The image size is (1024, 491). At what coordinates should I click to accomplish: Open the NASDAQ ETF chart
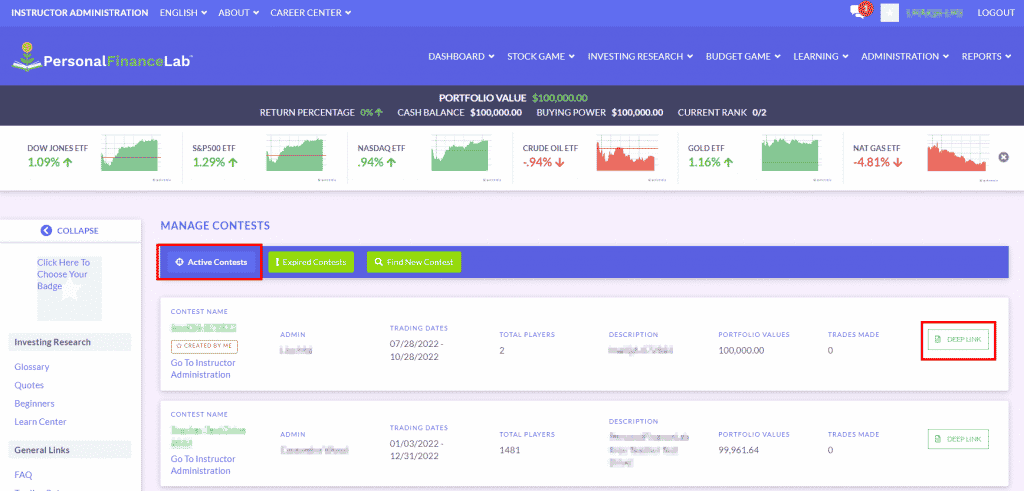(461, 155)
